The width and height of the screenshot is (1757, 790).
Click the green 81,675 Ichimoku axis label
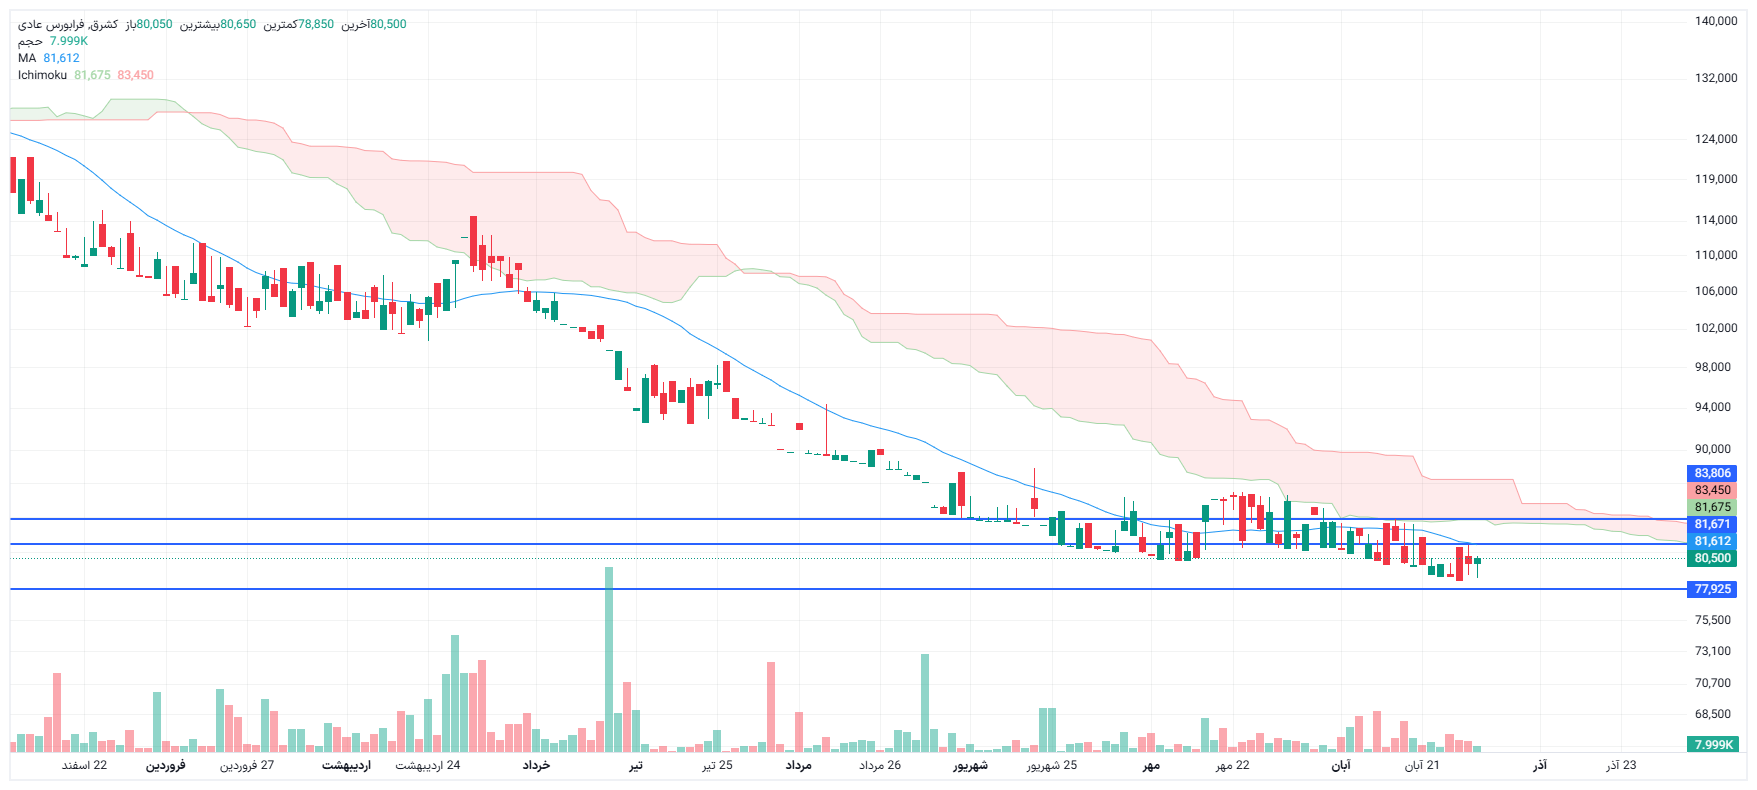1712,507
